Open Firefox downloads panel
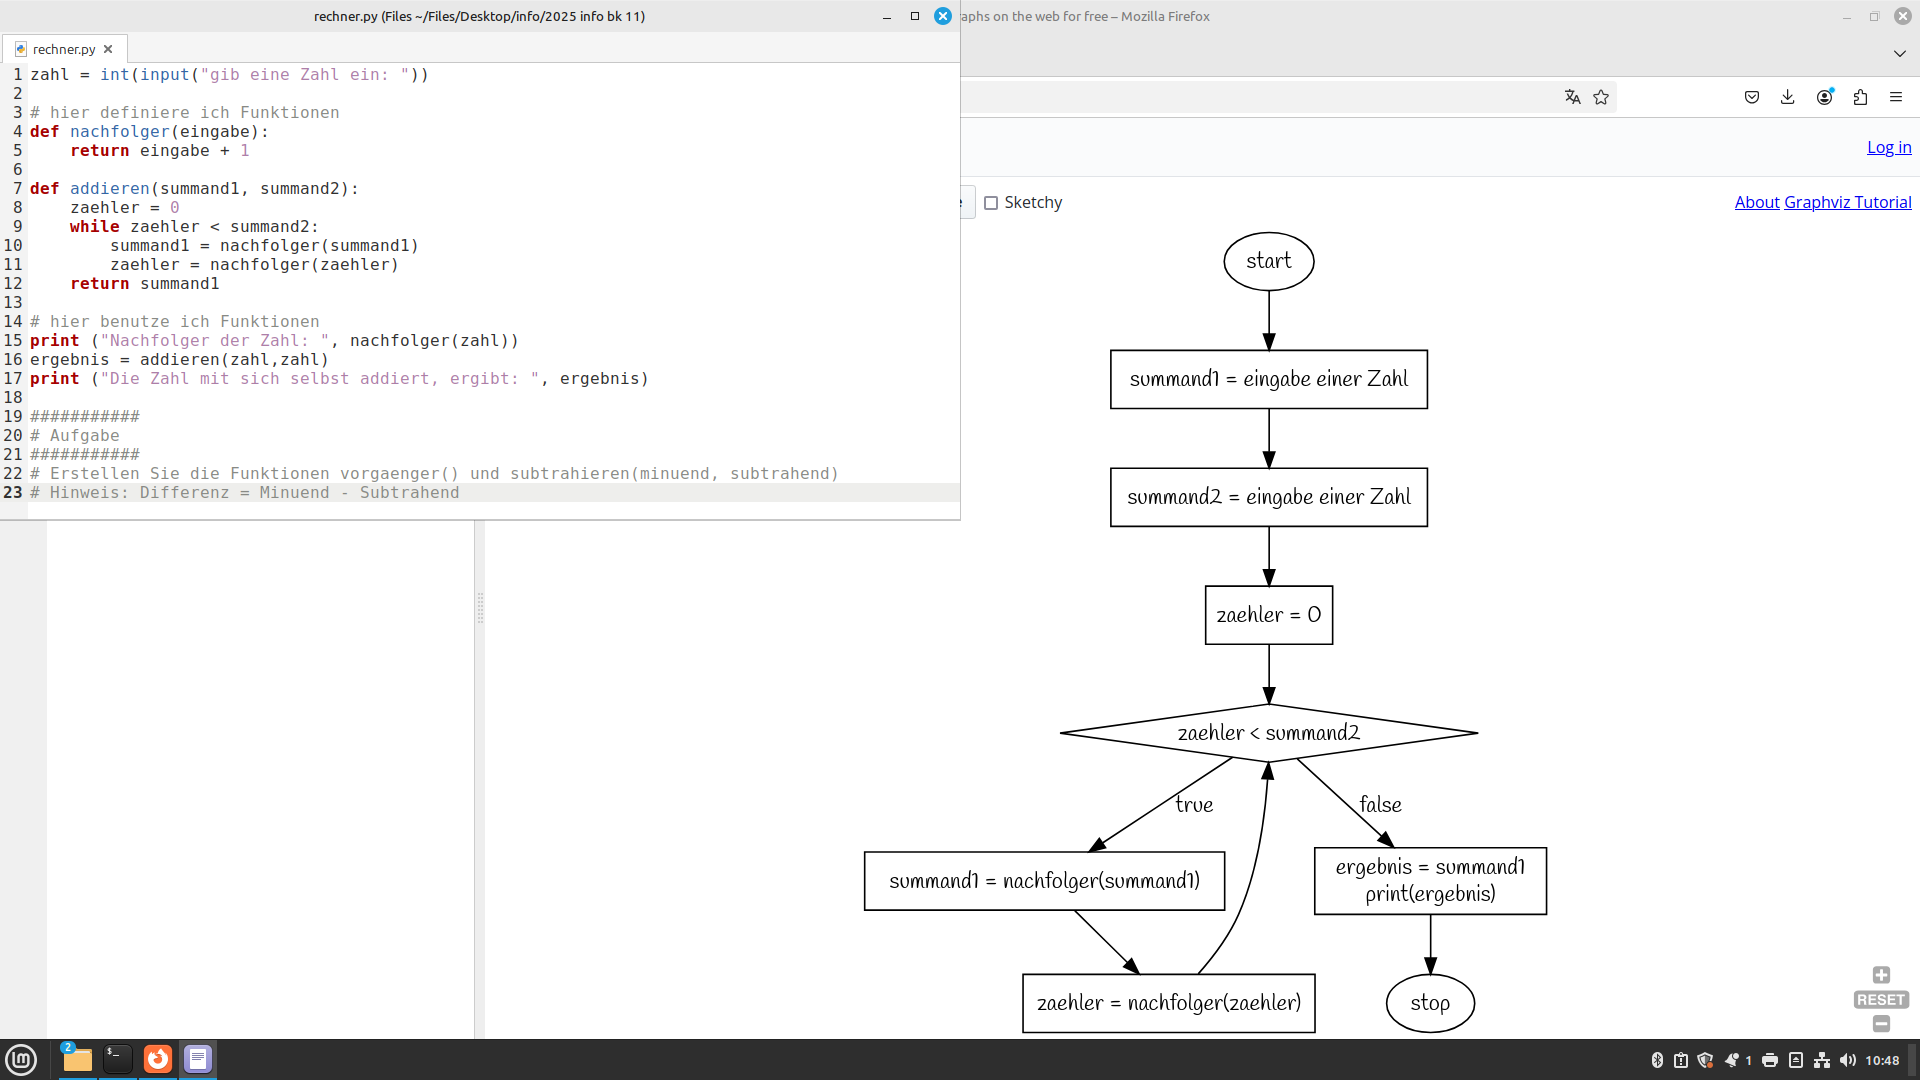1920x1080 pixels. pyautogui.click(x=1788, y=97)
